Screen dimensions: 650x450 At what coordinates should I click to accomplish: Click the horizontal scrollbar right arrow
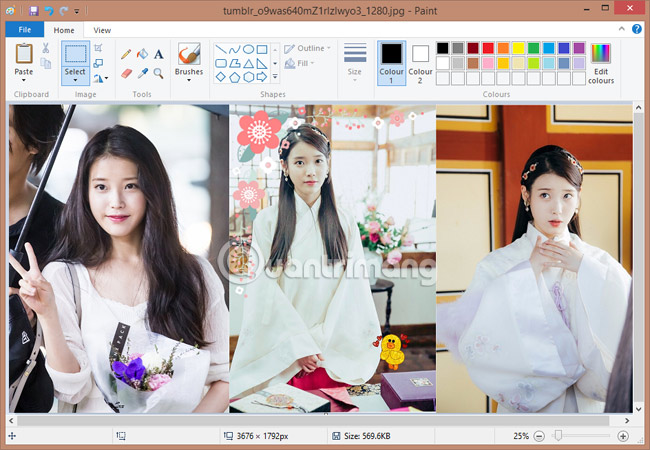coord(627,421)
